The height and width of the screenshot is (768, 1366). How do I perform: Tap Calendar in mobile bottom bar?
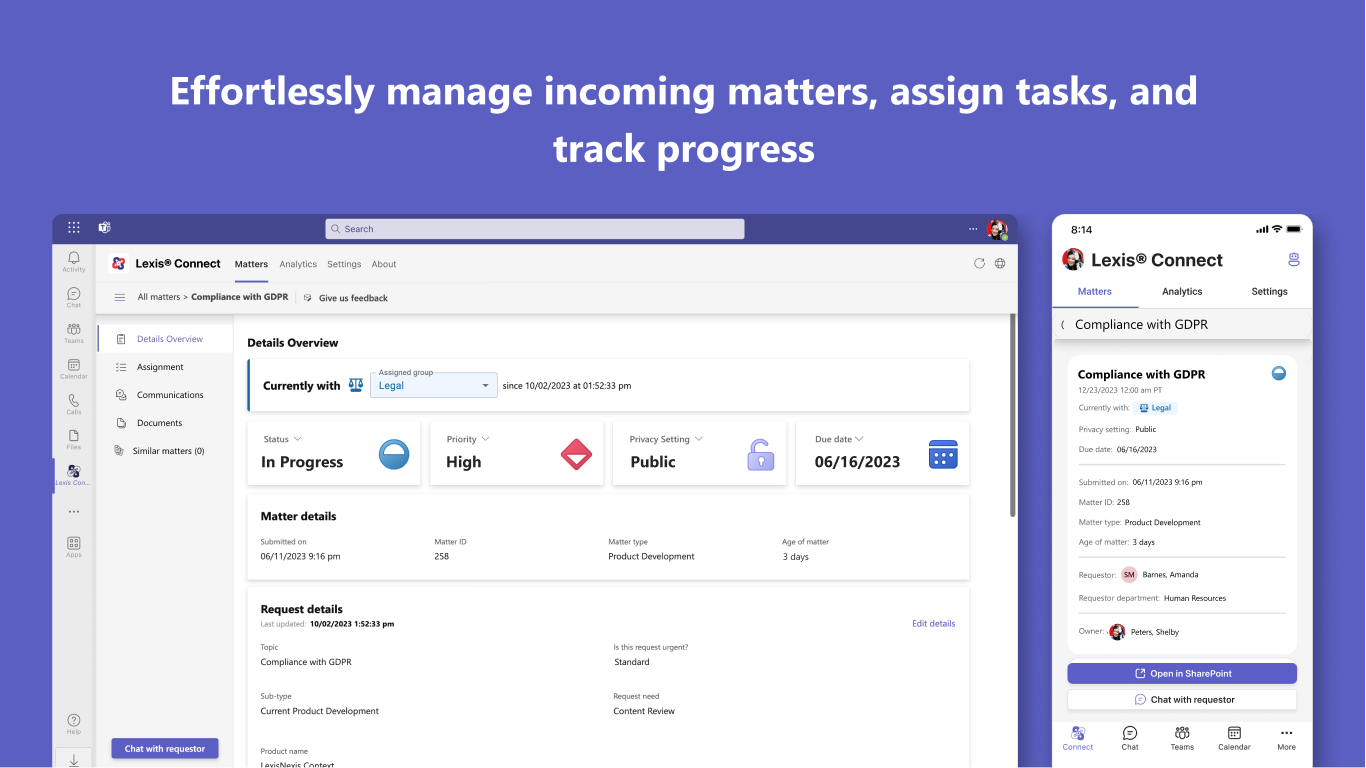pos(1234,739)
